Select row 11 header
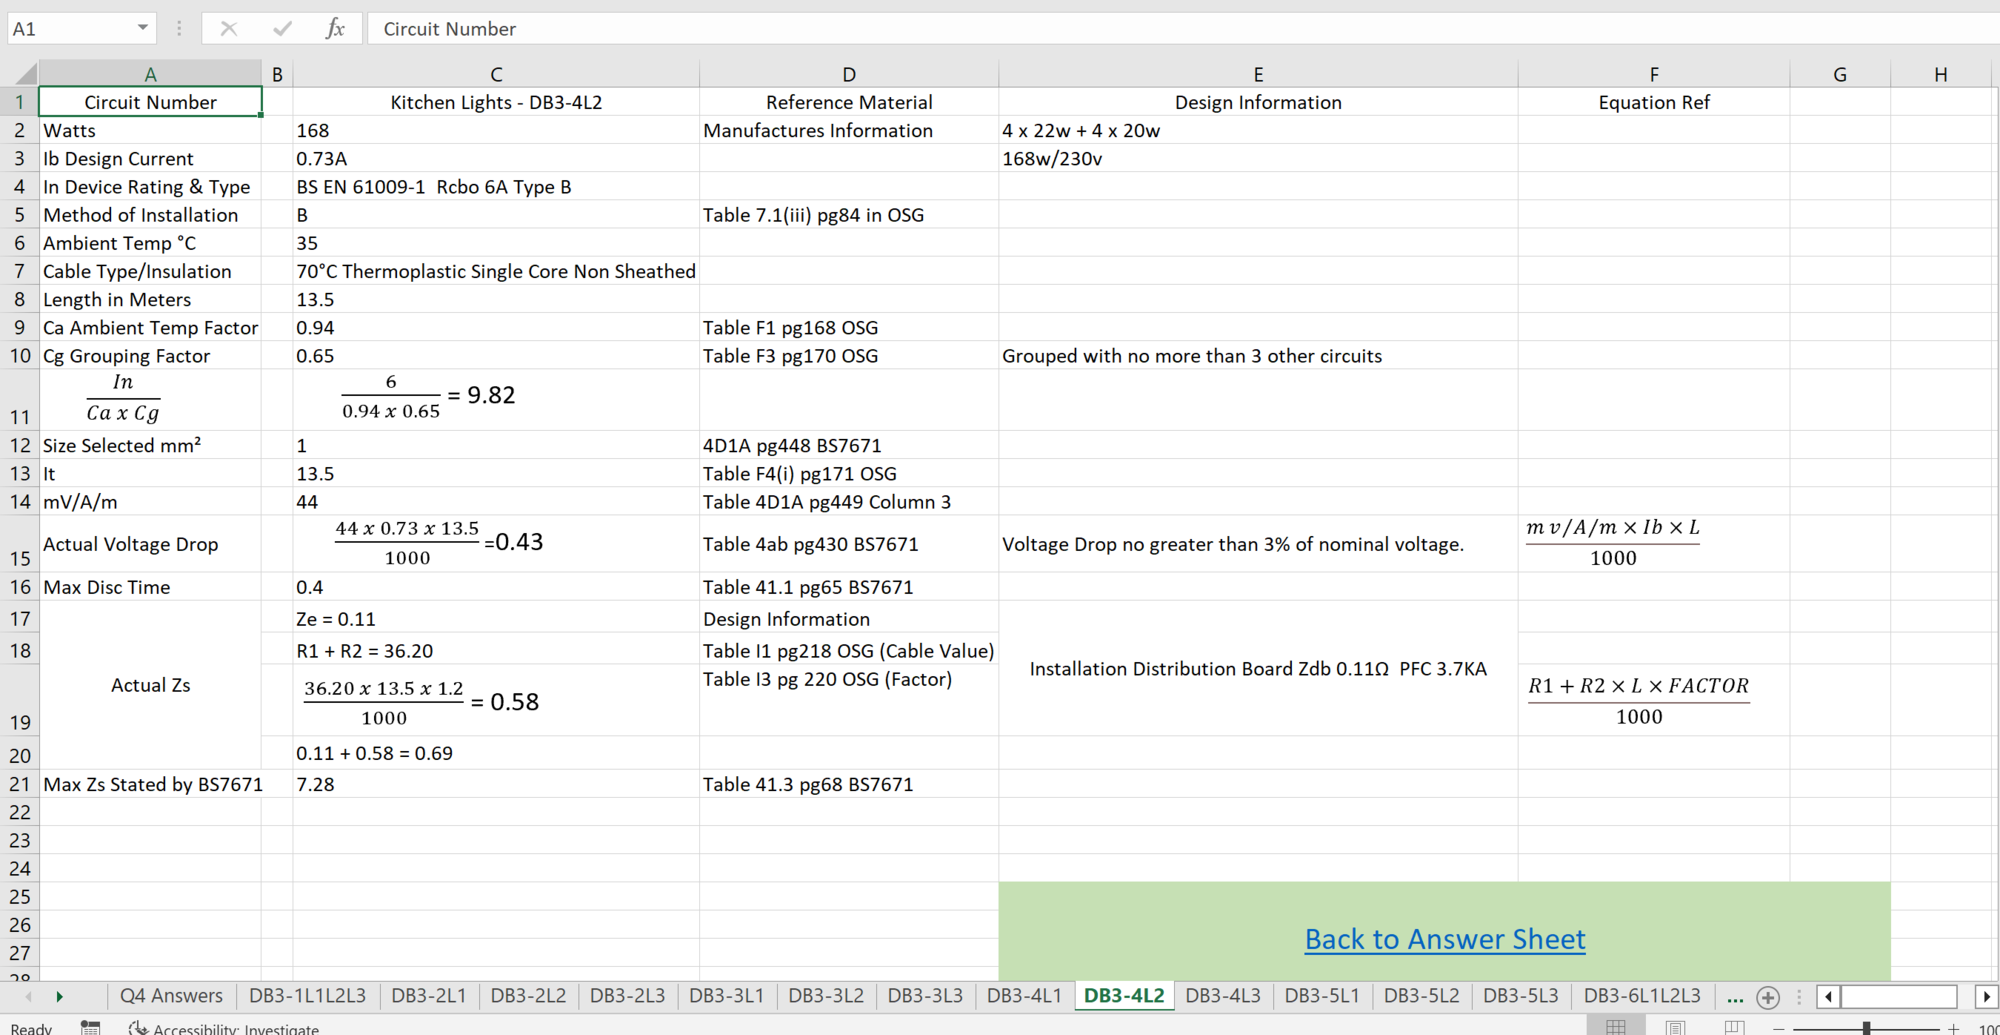 click(x=19, y=400)
